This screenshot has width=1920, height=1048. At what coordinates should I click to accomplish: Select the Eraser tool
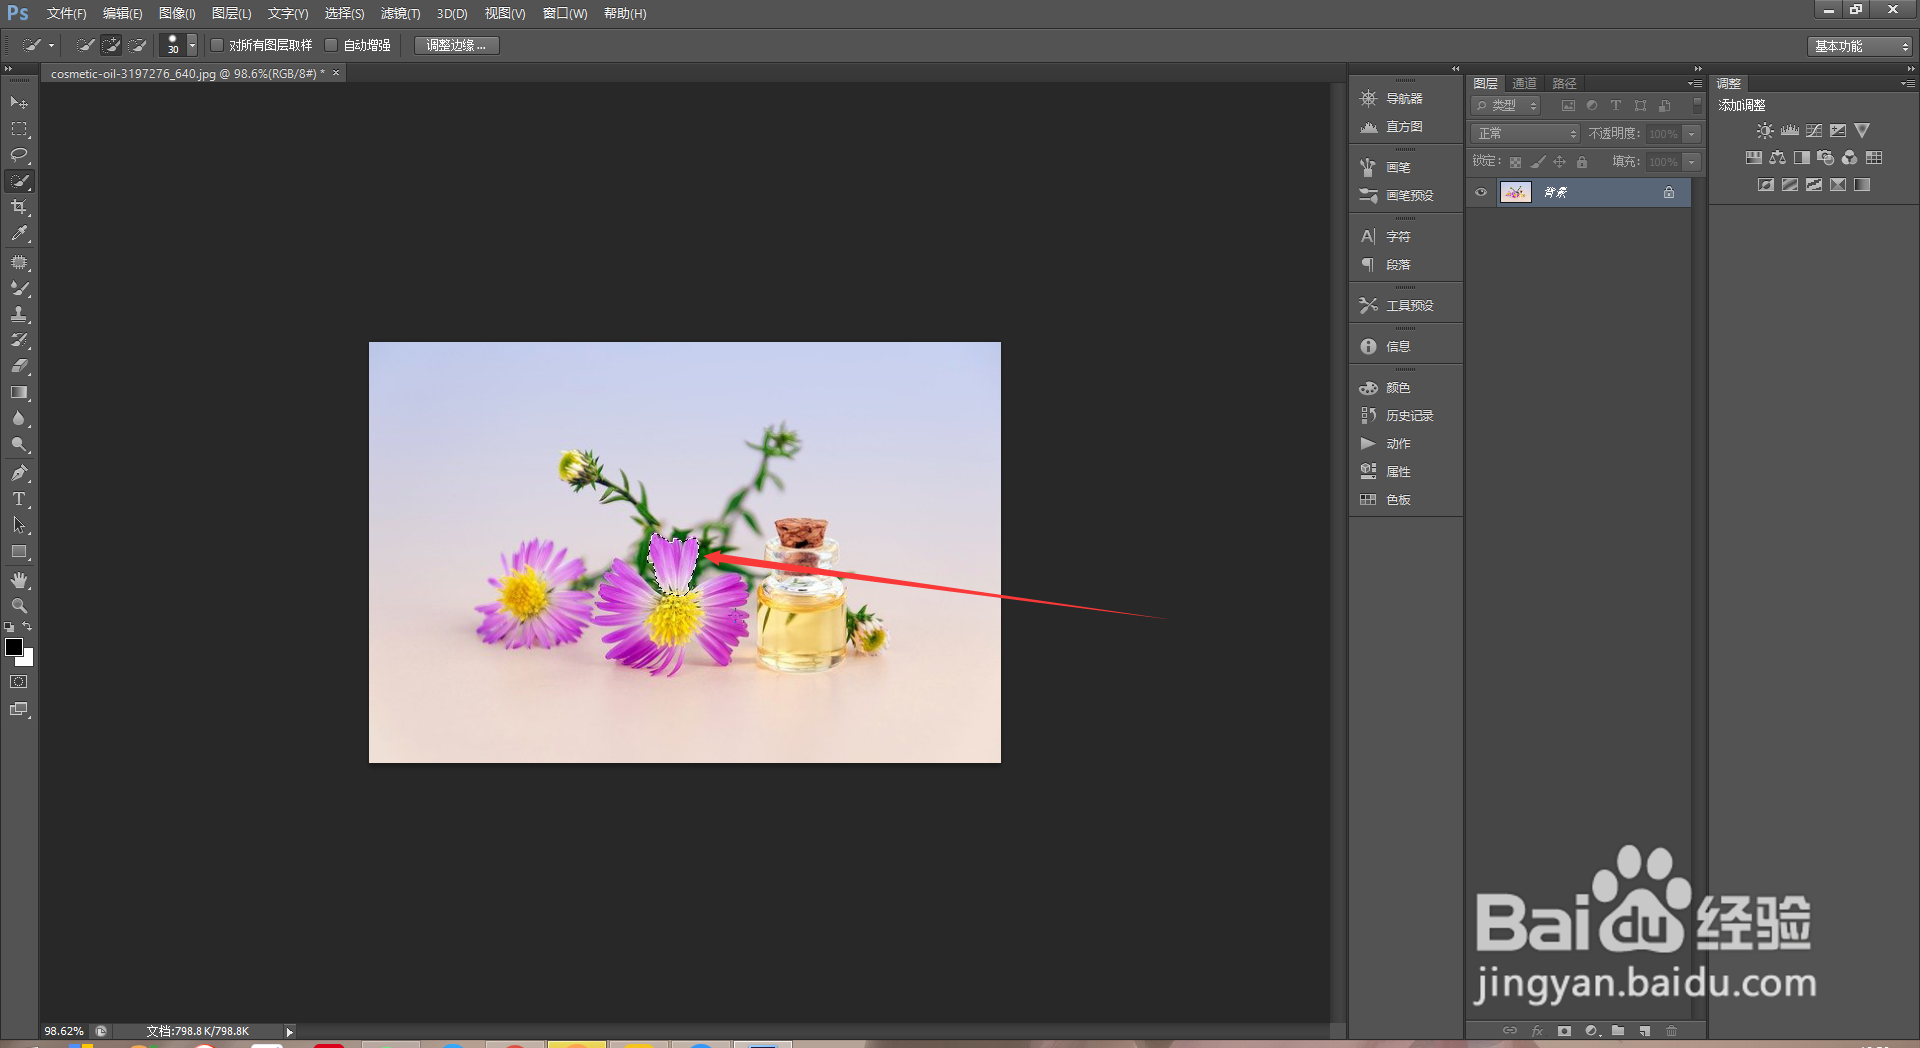click(19, 366)
